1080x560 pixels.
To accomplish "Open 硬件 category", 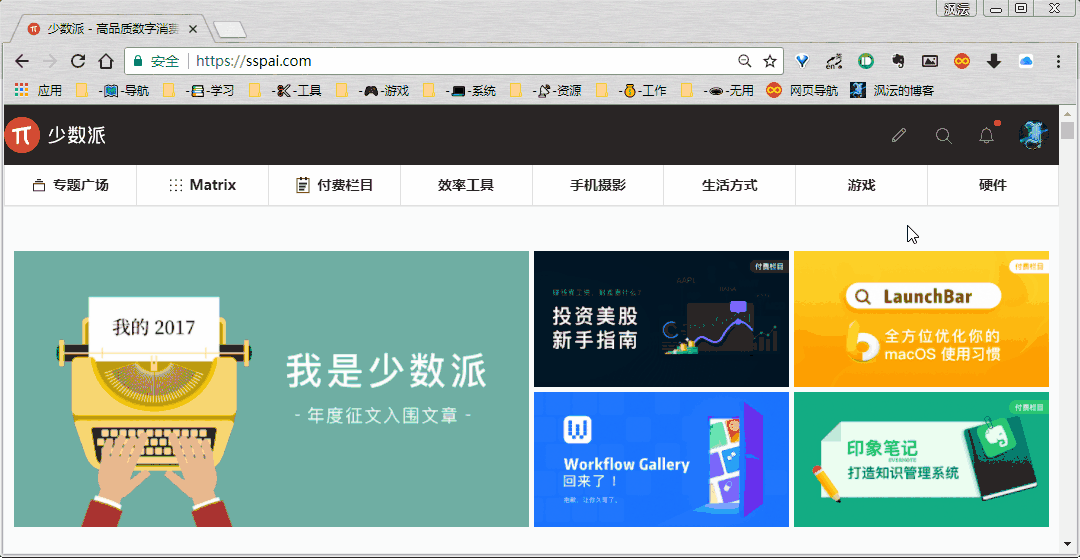I will [x=993, y=185].
